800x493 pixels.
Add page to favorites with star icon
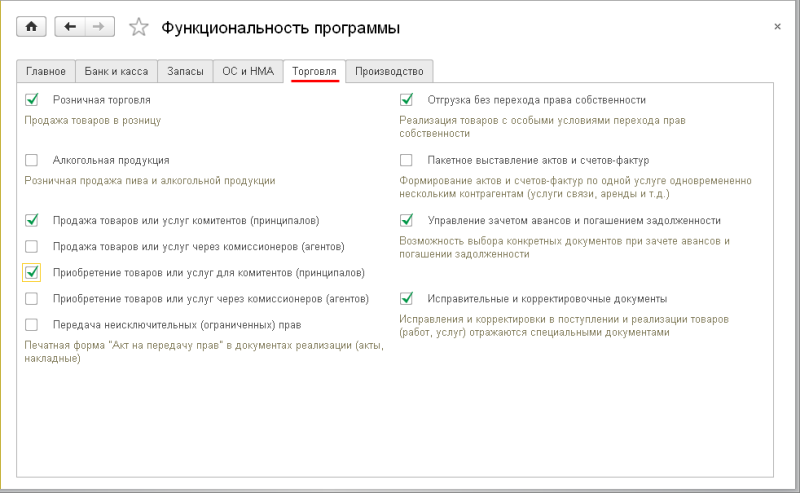(139, 28)
